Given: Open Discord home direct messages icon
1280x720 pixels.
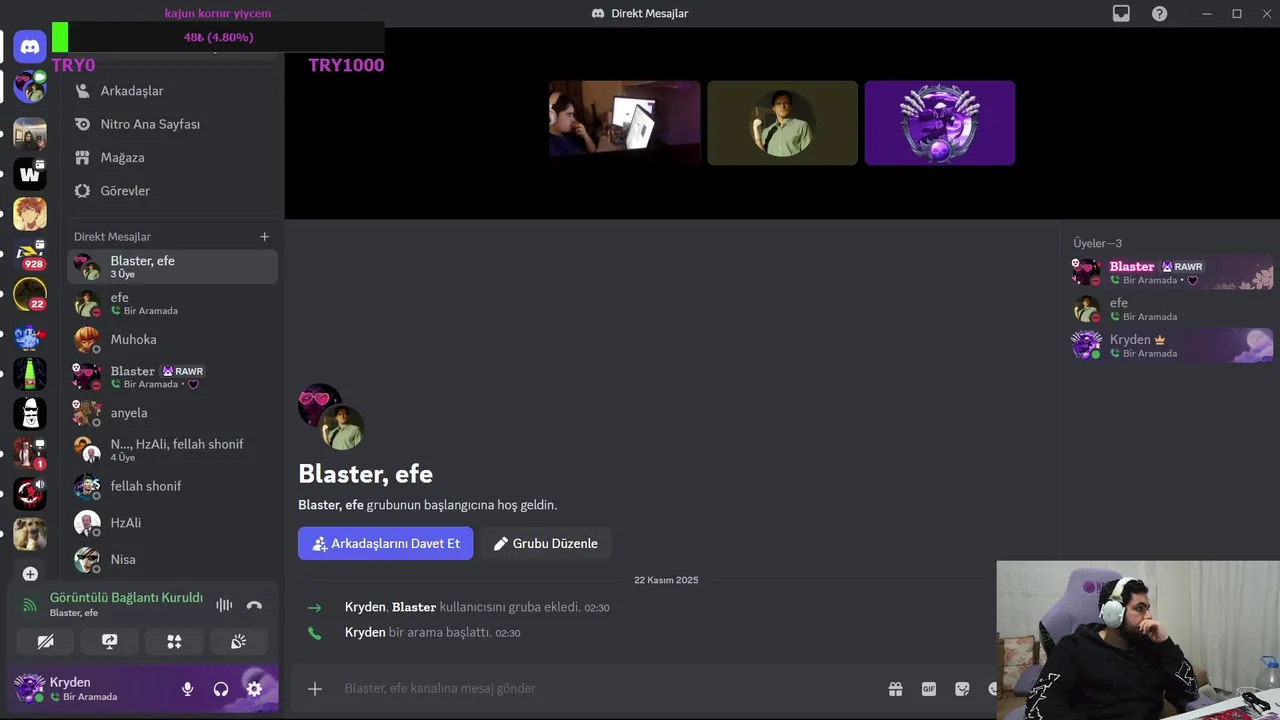Looking at the screenshot, I should point(30,47).
